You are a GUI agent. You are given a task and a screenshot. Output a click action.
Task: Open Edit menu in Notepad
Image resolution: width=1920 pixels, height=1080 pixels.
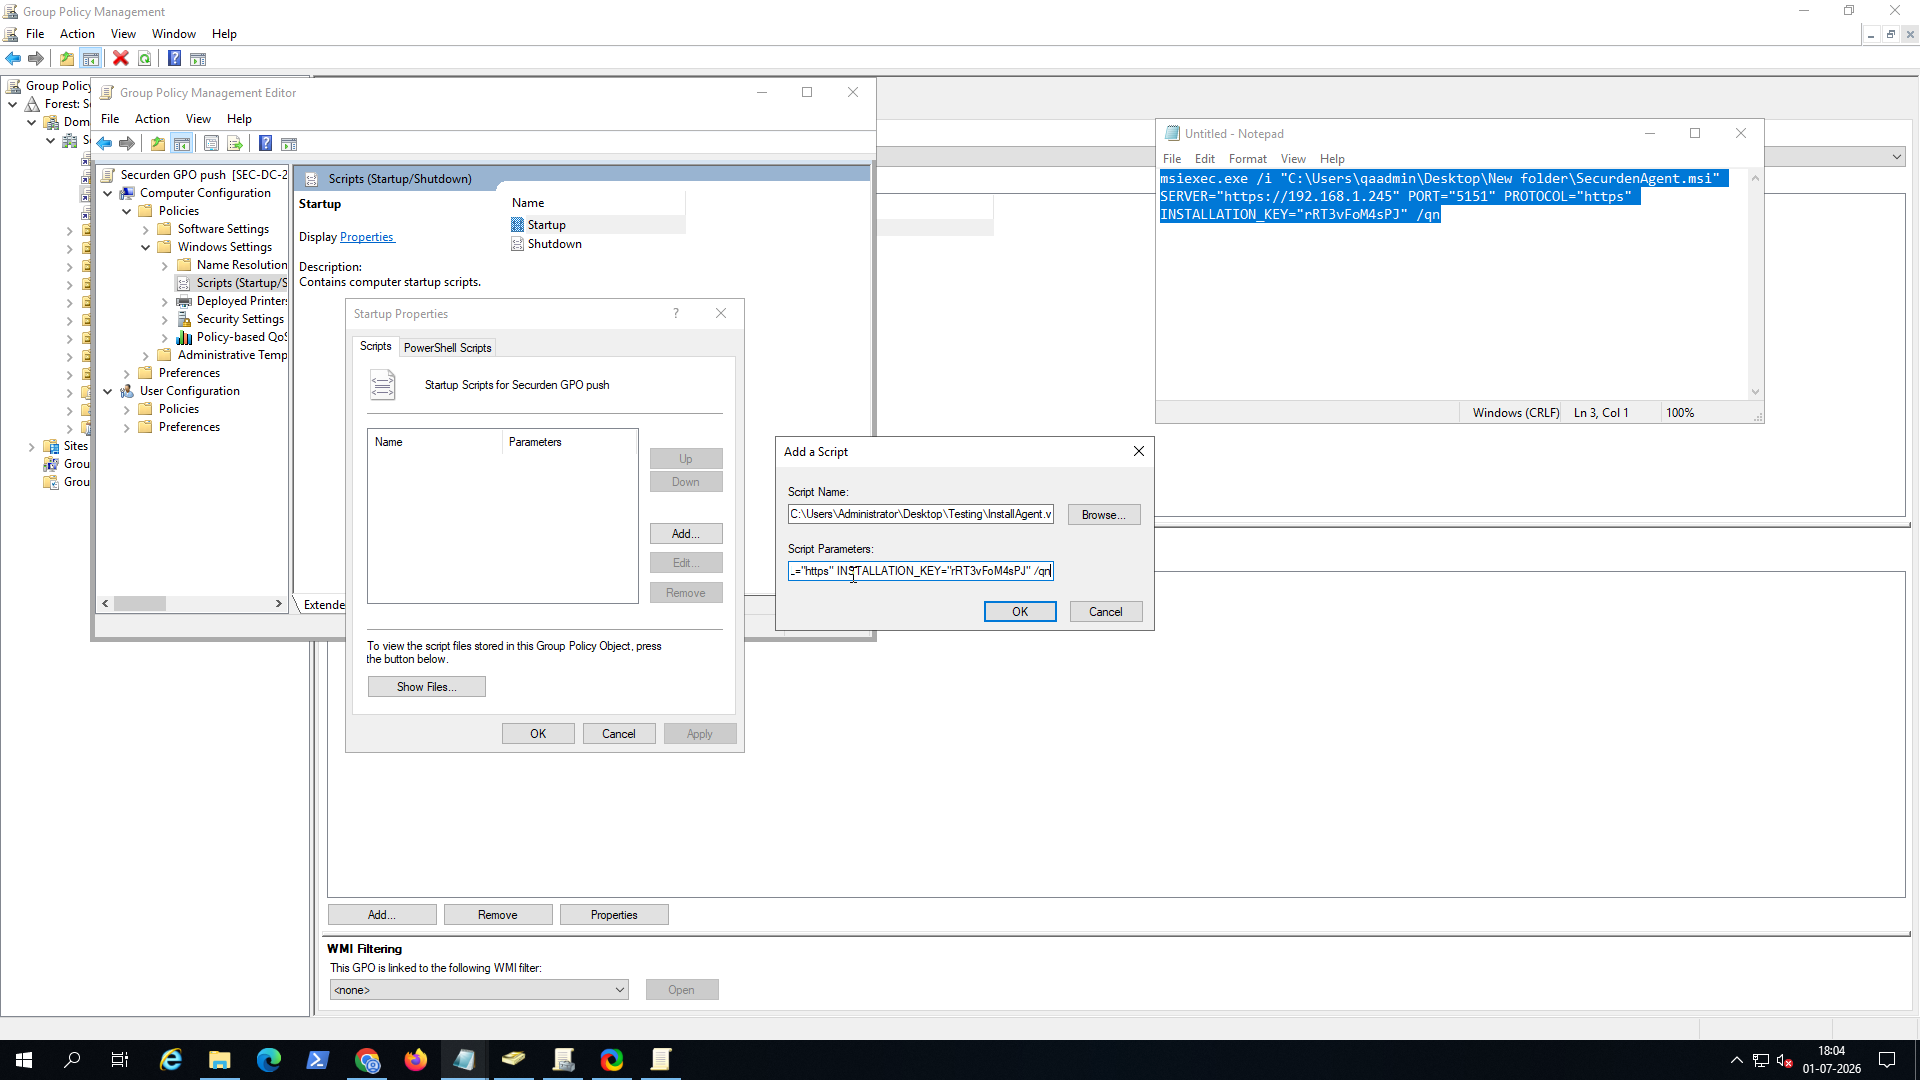click(x=1204, y=159)
